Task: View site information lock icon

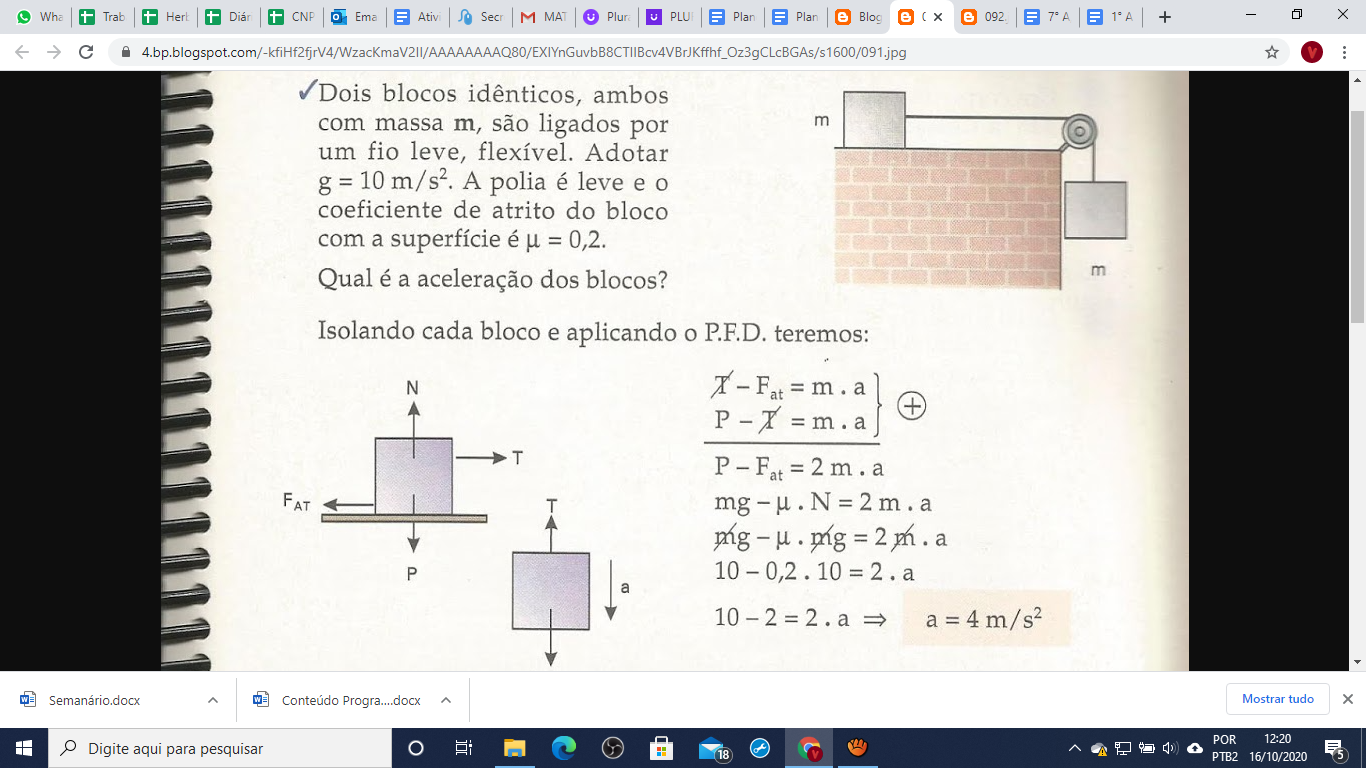Action: (x=126, y=52)
